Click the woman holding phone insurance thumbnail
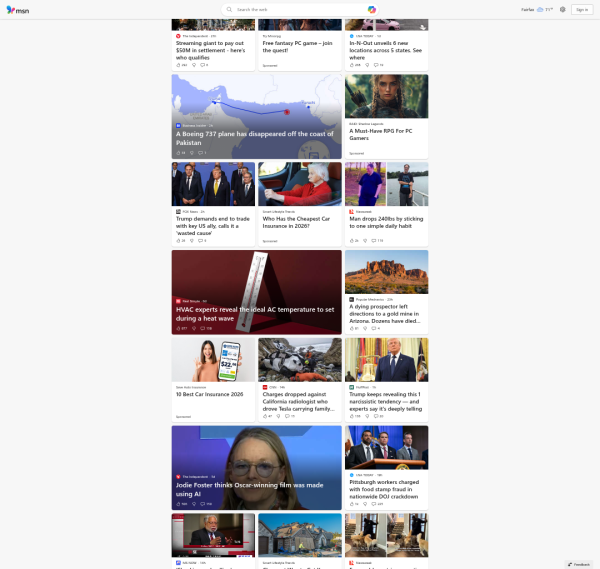600x569 pixels. coord(213,360)
